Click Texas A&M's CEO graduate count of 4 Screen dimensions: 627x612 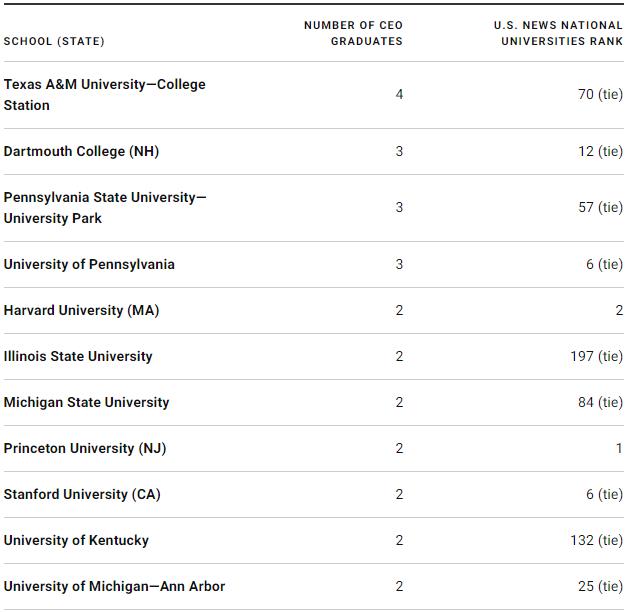point(399,95)
